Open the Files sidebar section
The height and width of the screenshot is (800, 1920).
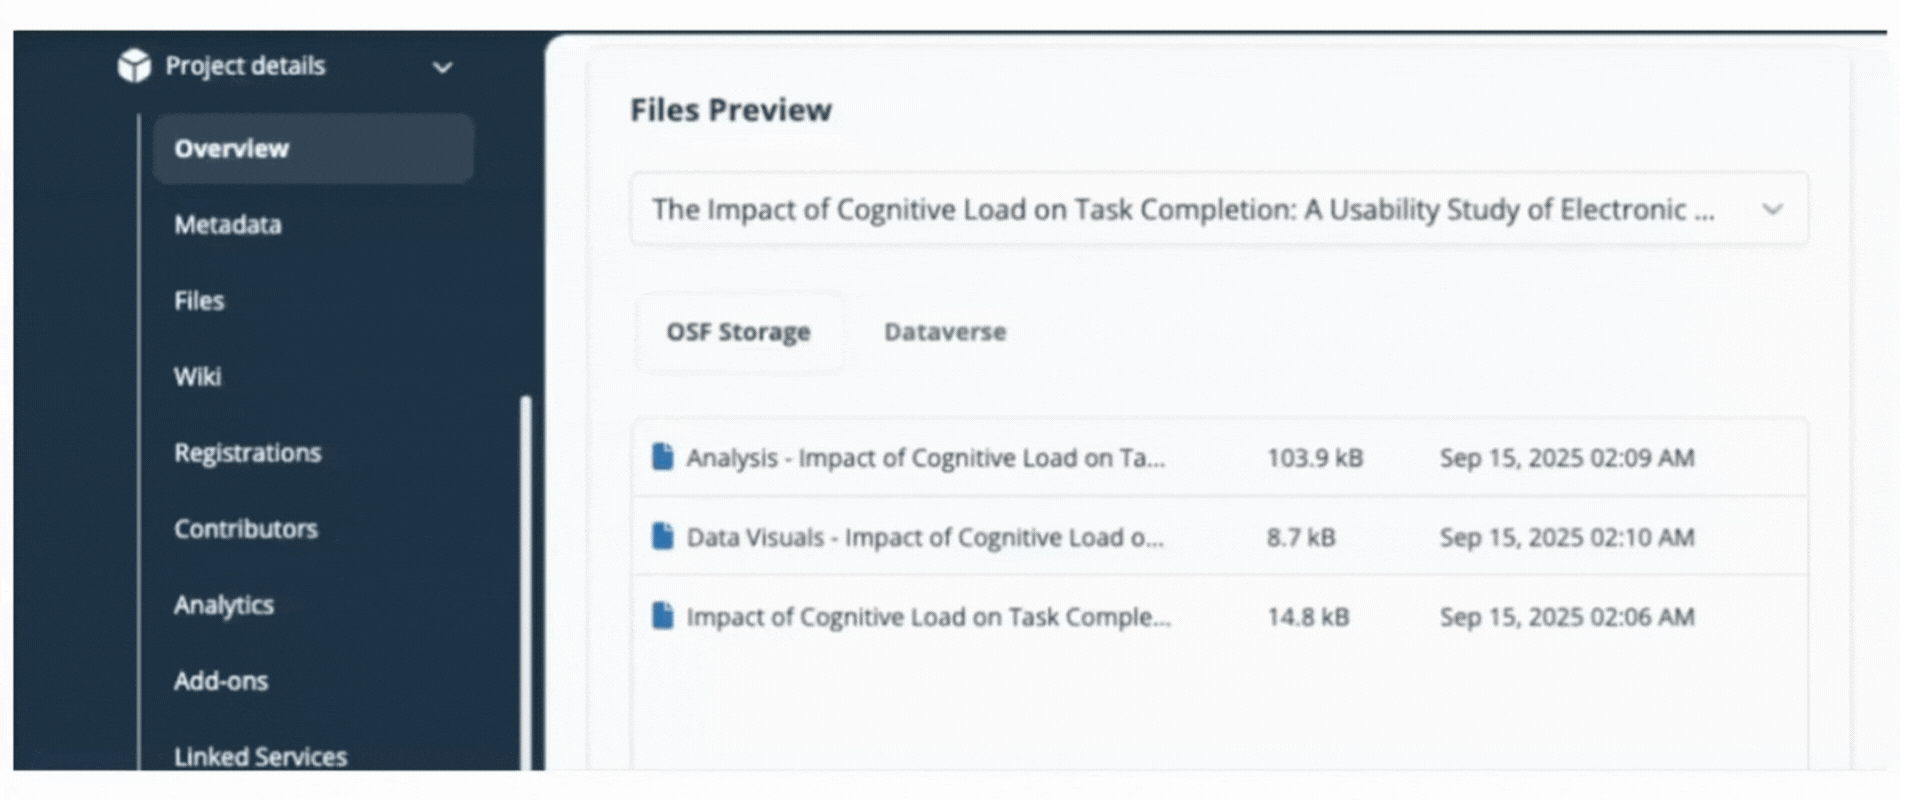(199, 301)
